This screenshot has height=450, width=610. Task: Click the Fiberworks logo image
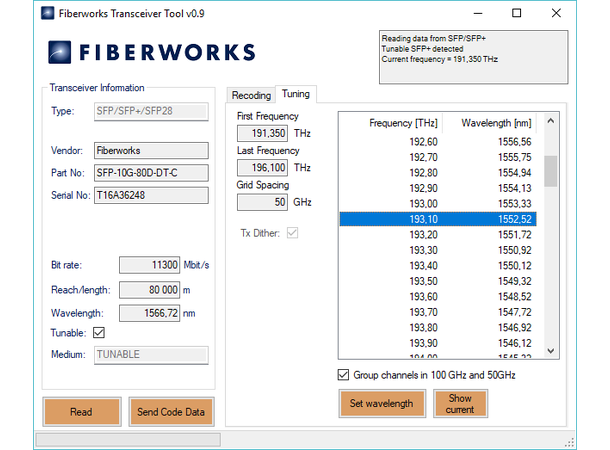152,52
